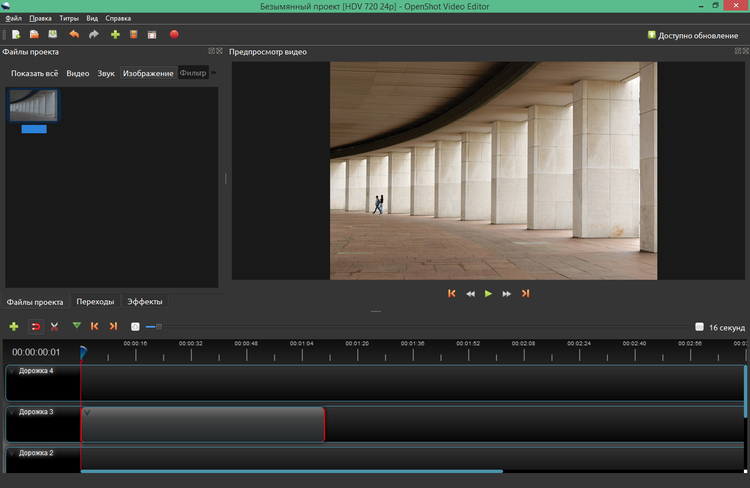Click the 00:00:00:01 timecode display
Viewport: 750px width, 488px height.
(x=36, y=352)
